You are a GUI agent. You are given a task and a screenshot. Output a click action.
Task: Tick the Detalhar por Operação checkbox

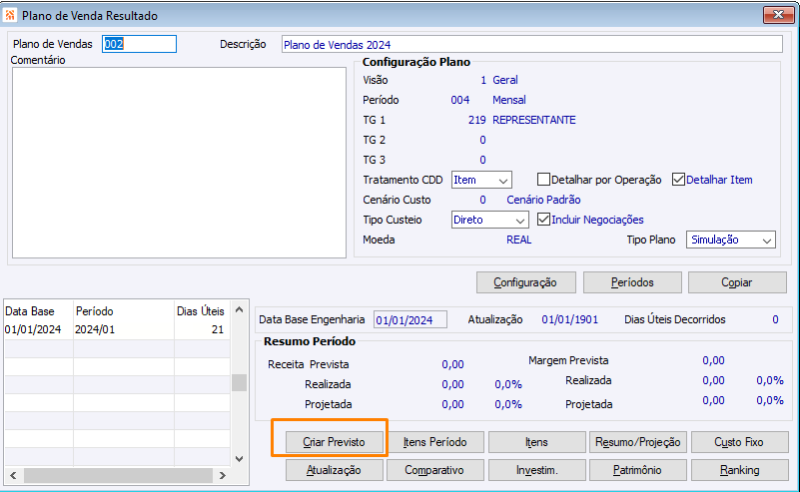pos(543,180)
